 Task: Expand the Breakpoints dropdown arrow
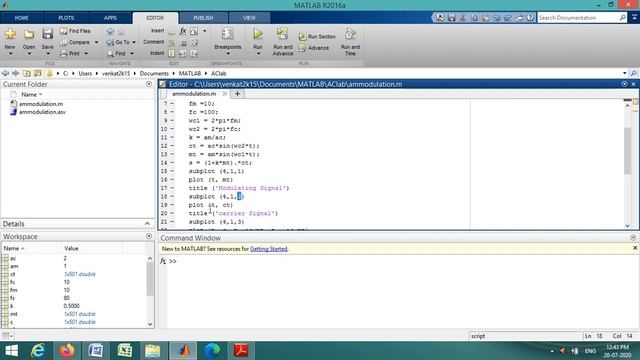click(228, 54)
